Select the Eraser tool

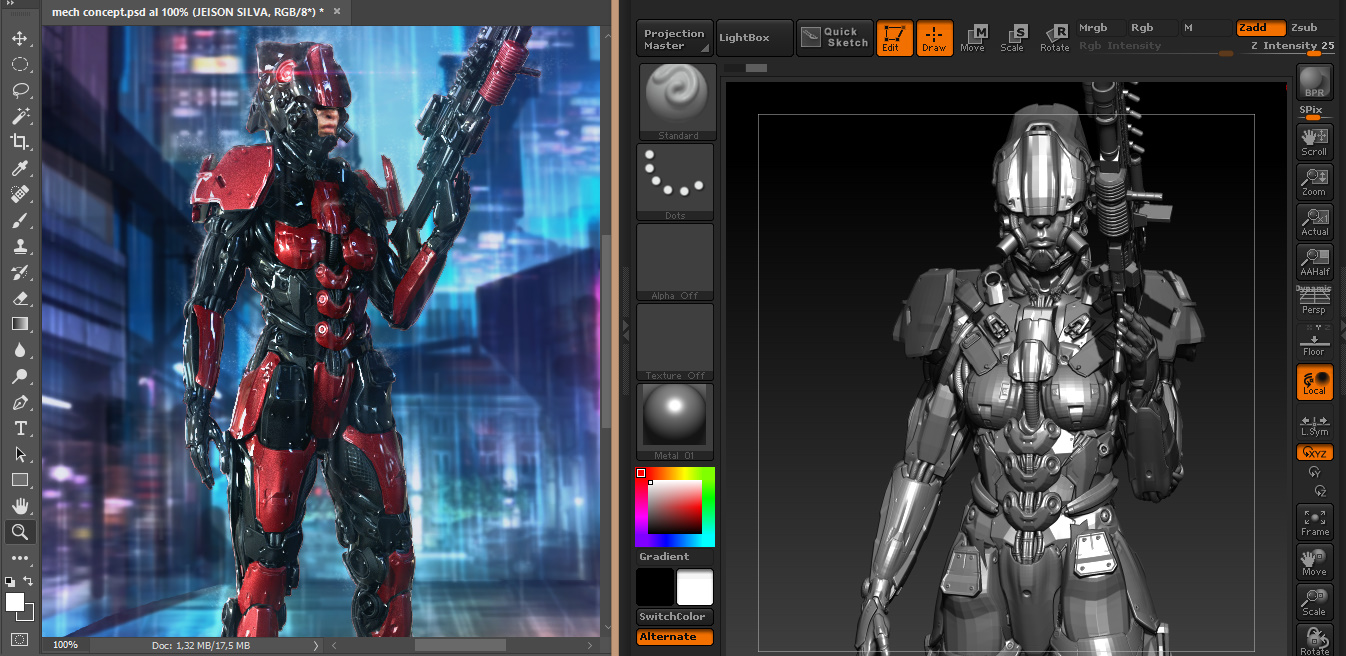[x=19, y=299]
